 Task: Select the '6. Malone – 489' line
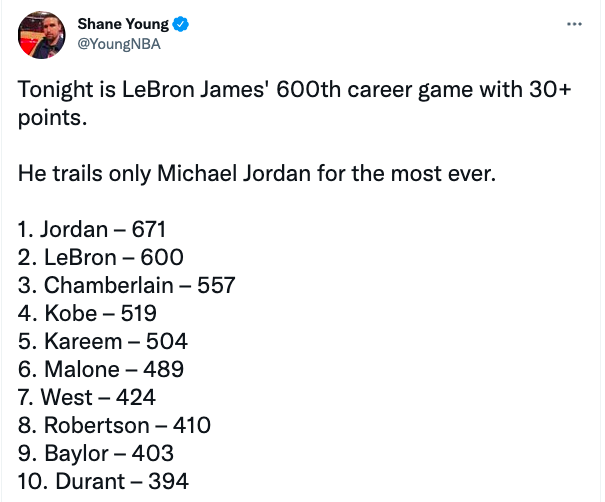[x=101, y=369]
